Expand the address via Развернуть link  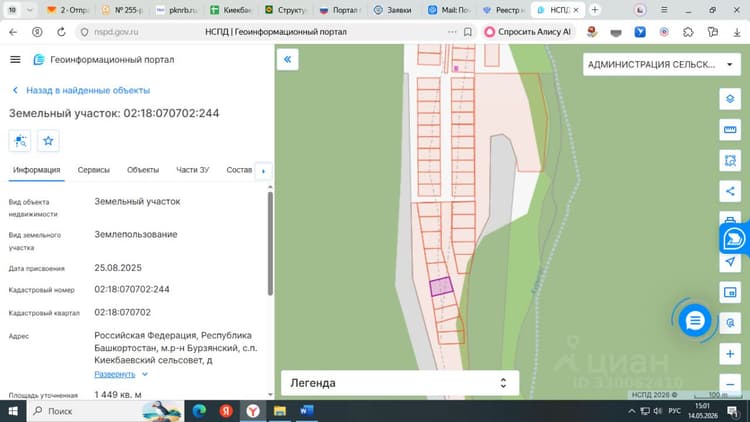coord(121,374)
